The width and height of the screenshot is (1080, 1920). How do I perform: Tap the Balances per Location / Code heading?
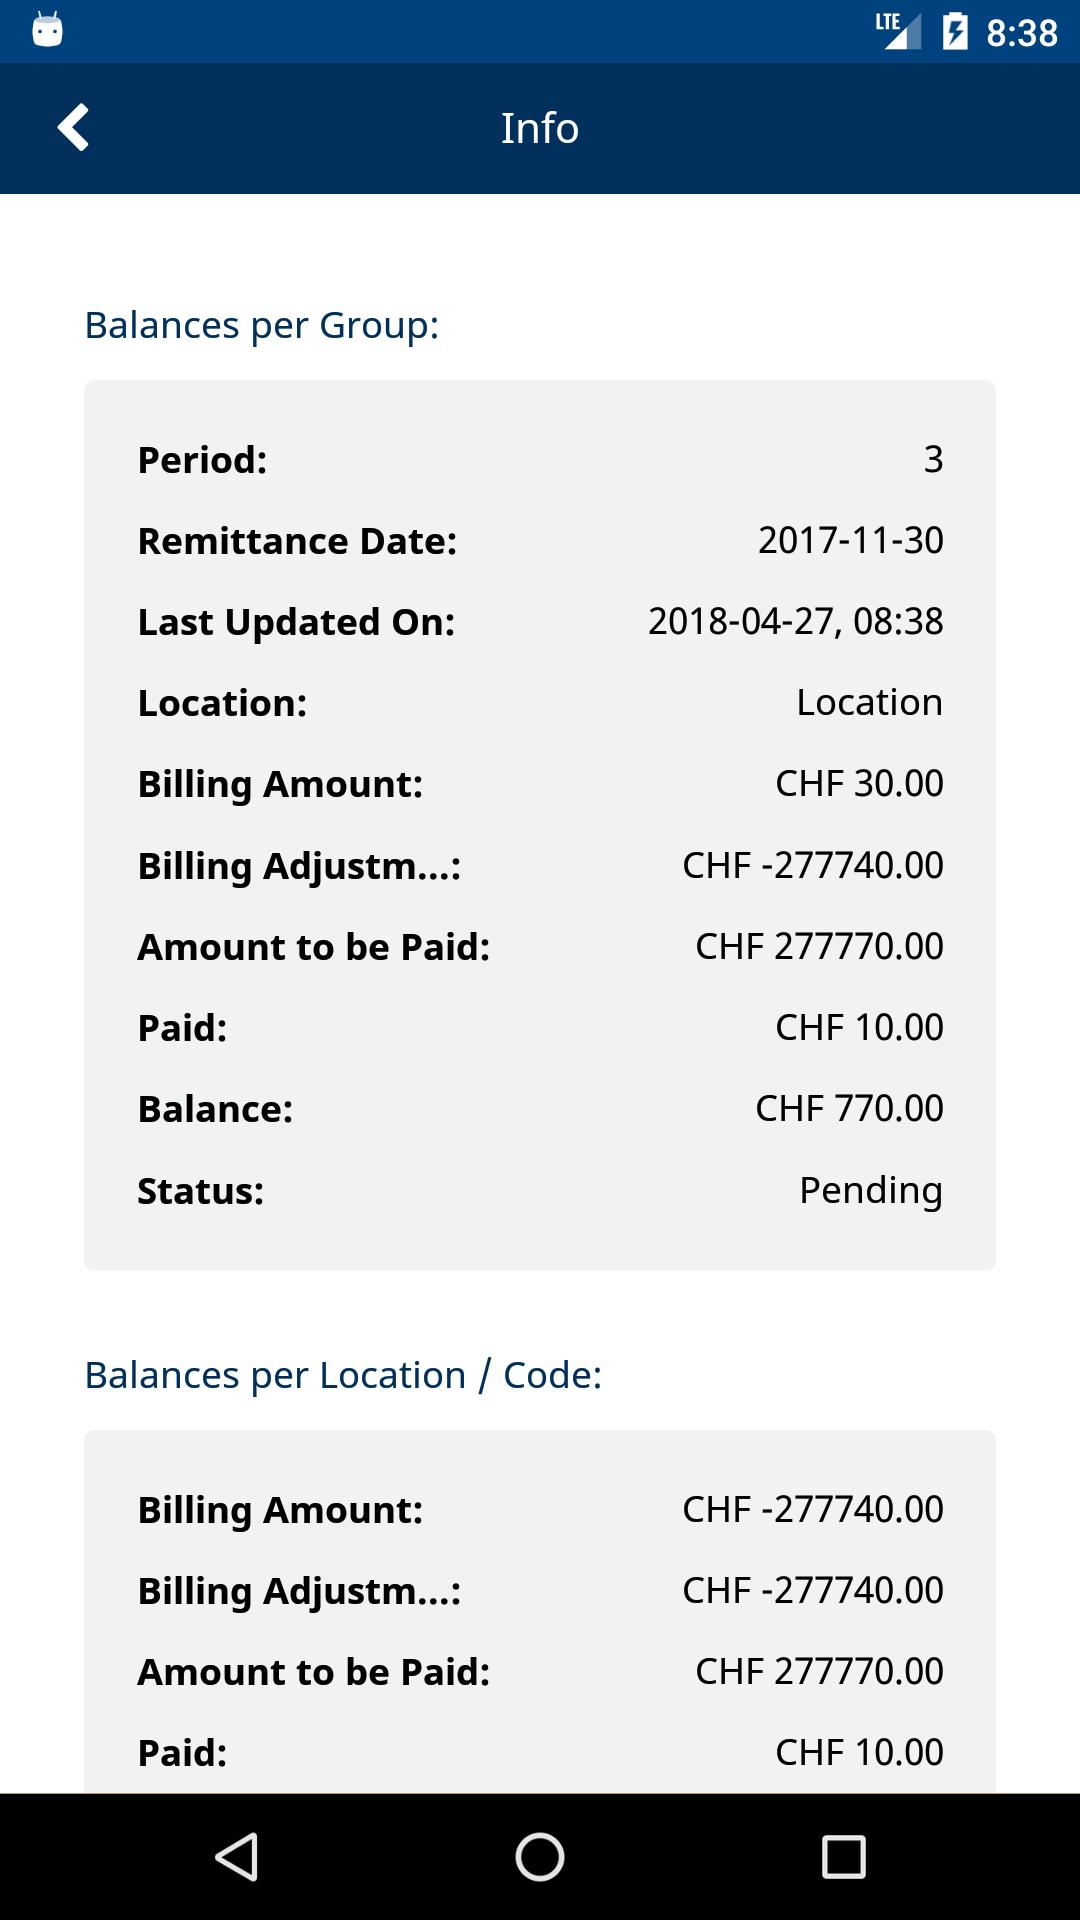343,1375
